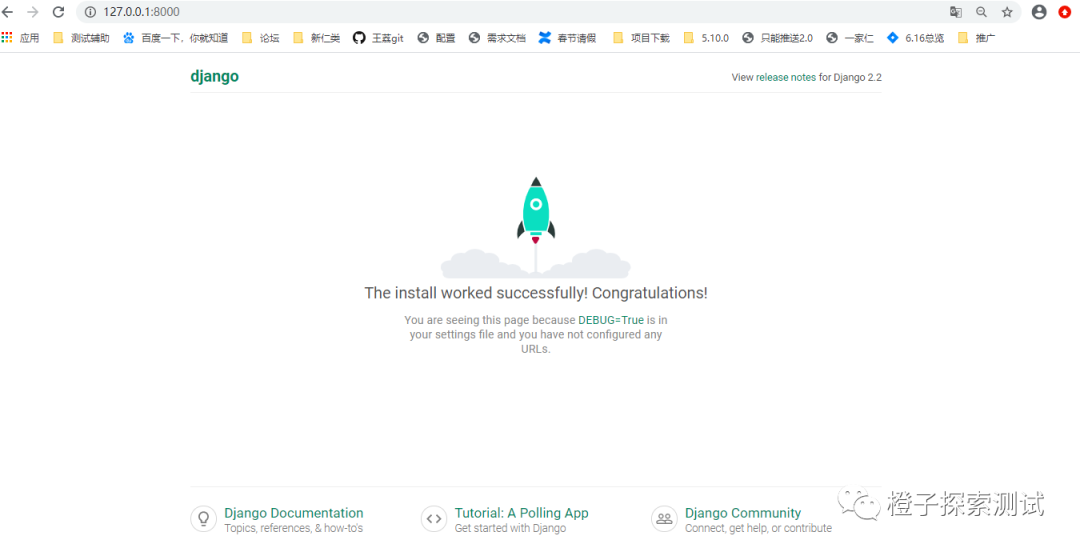Open the 项目下载 bookmark folder

pos(641,38)
